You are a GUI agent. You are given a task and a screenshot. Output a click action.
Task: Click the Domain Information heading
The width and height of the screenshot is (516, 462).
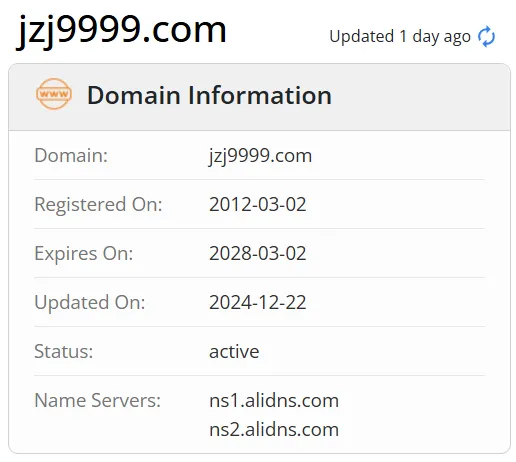(209, 95)
